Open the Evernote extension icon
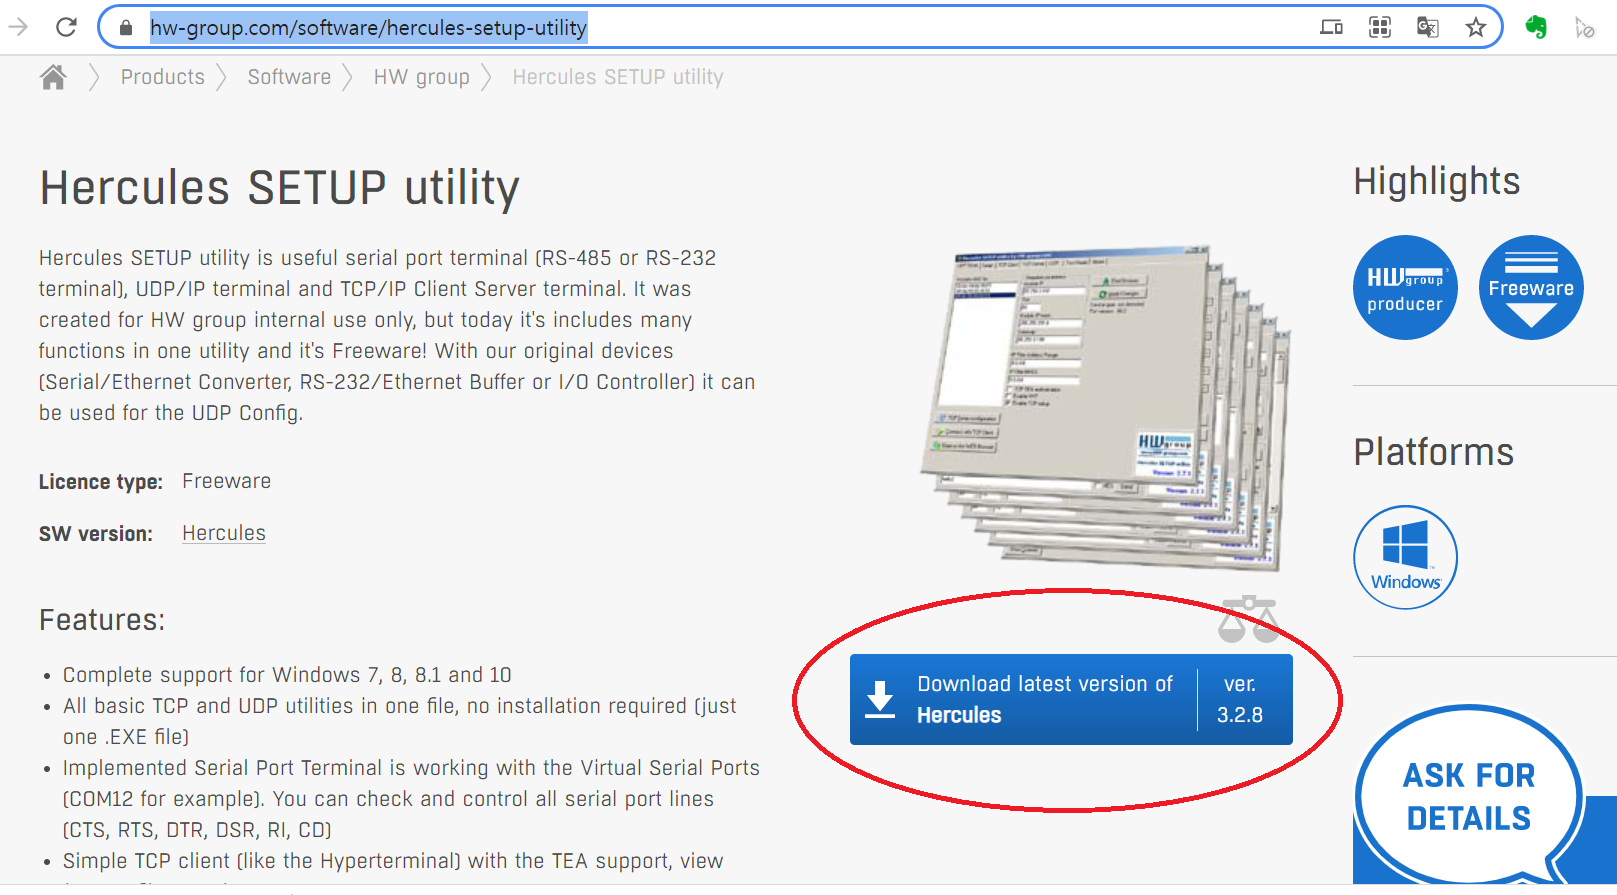This screenshot has height=895, width=1617. coord(1537,27)
